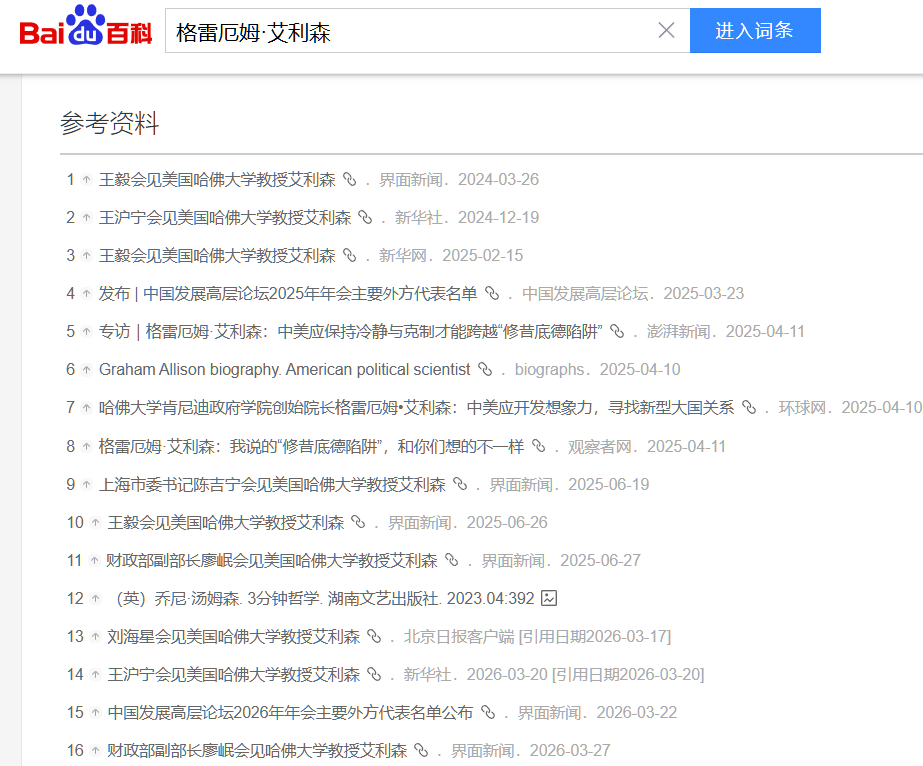Jump up via arrow on reference 2
The height and width of the screenshot is (766, 923).
click(x=87, y=218)
